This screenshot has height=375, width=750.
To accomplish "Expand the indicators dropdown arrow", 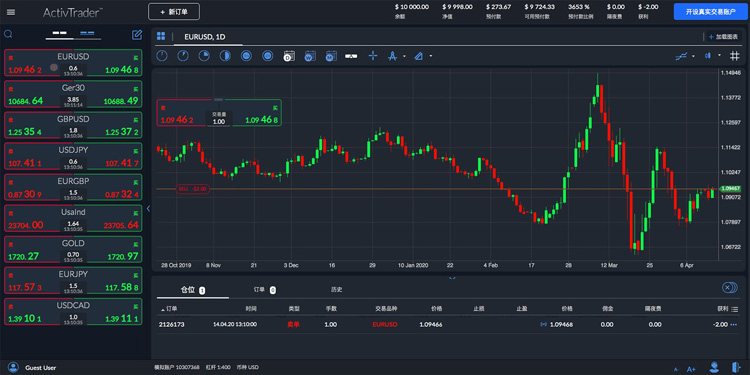I will pyautogui.click(x=694, y=56).
